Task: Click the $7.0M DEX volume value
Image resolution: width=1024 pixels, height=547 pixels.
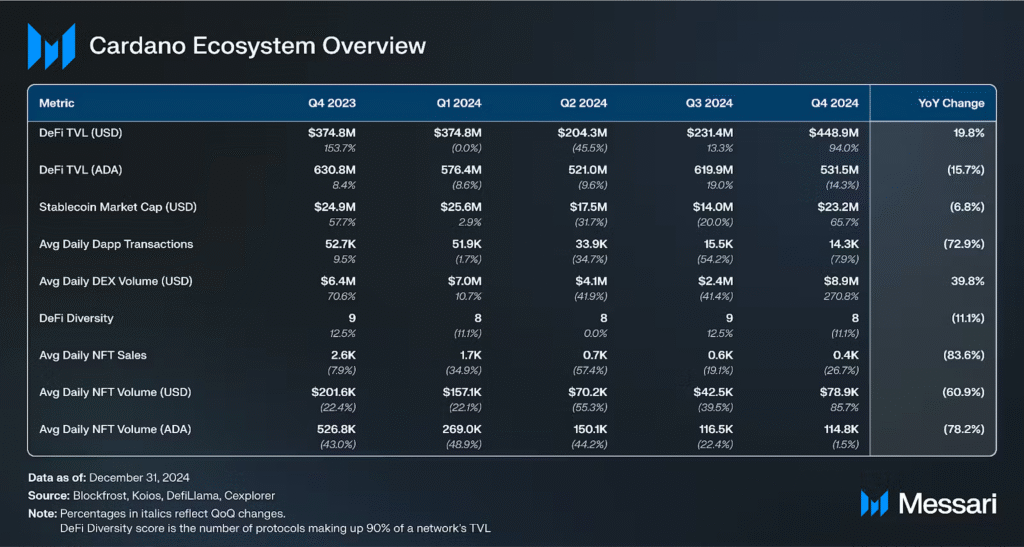Action: pos(465,281)
